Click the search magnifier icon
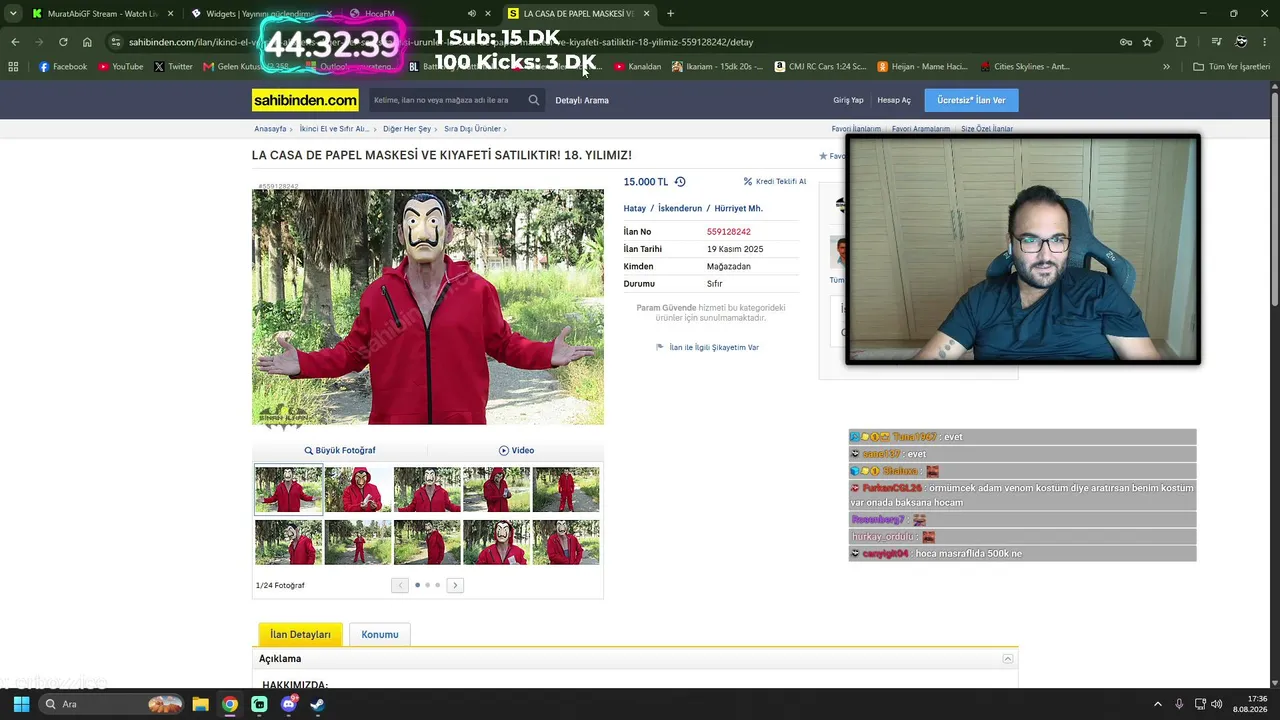1280x720 pixels. point(534,100)
